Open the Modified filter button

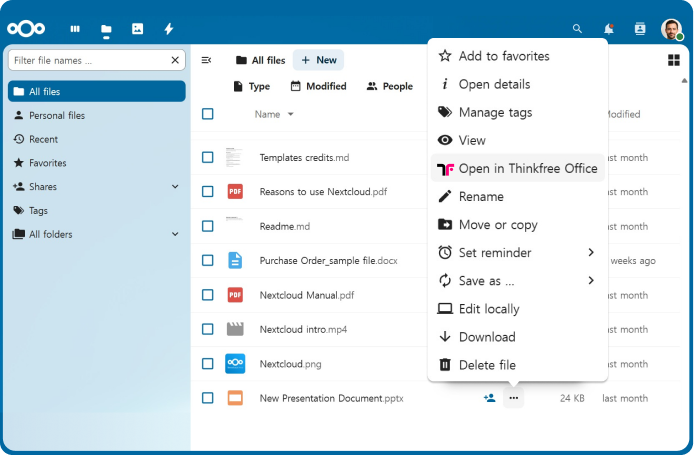click(318, 86)
